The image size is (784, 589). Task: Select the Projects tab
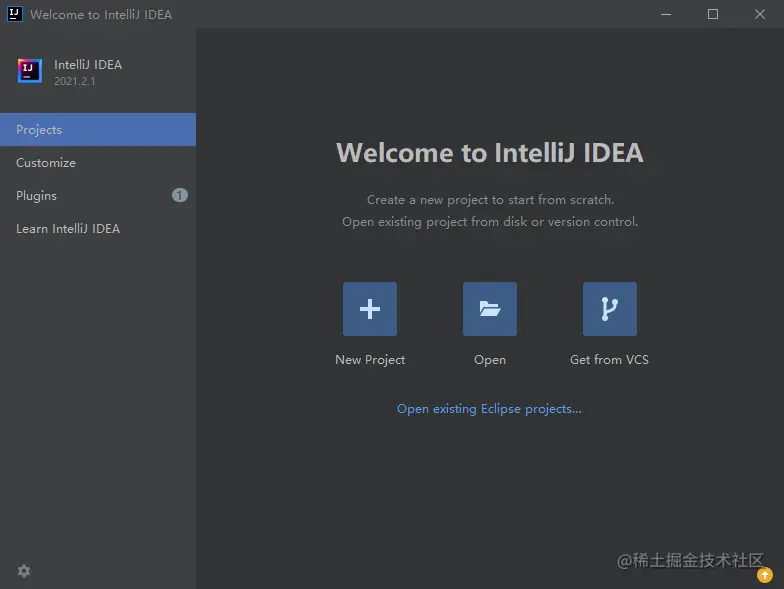click(98, 130)
